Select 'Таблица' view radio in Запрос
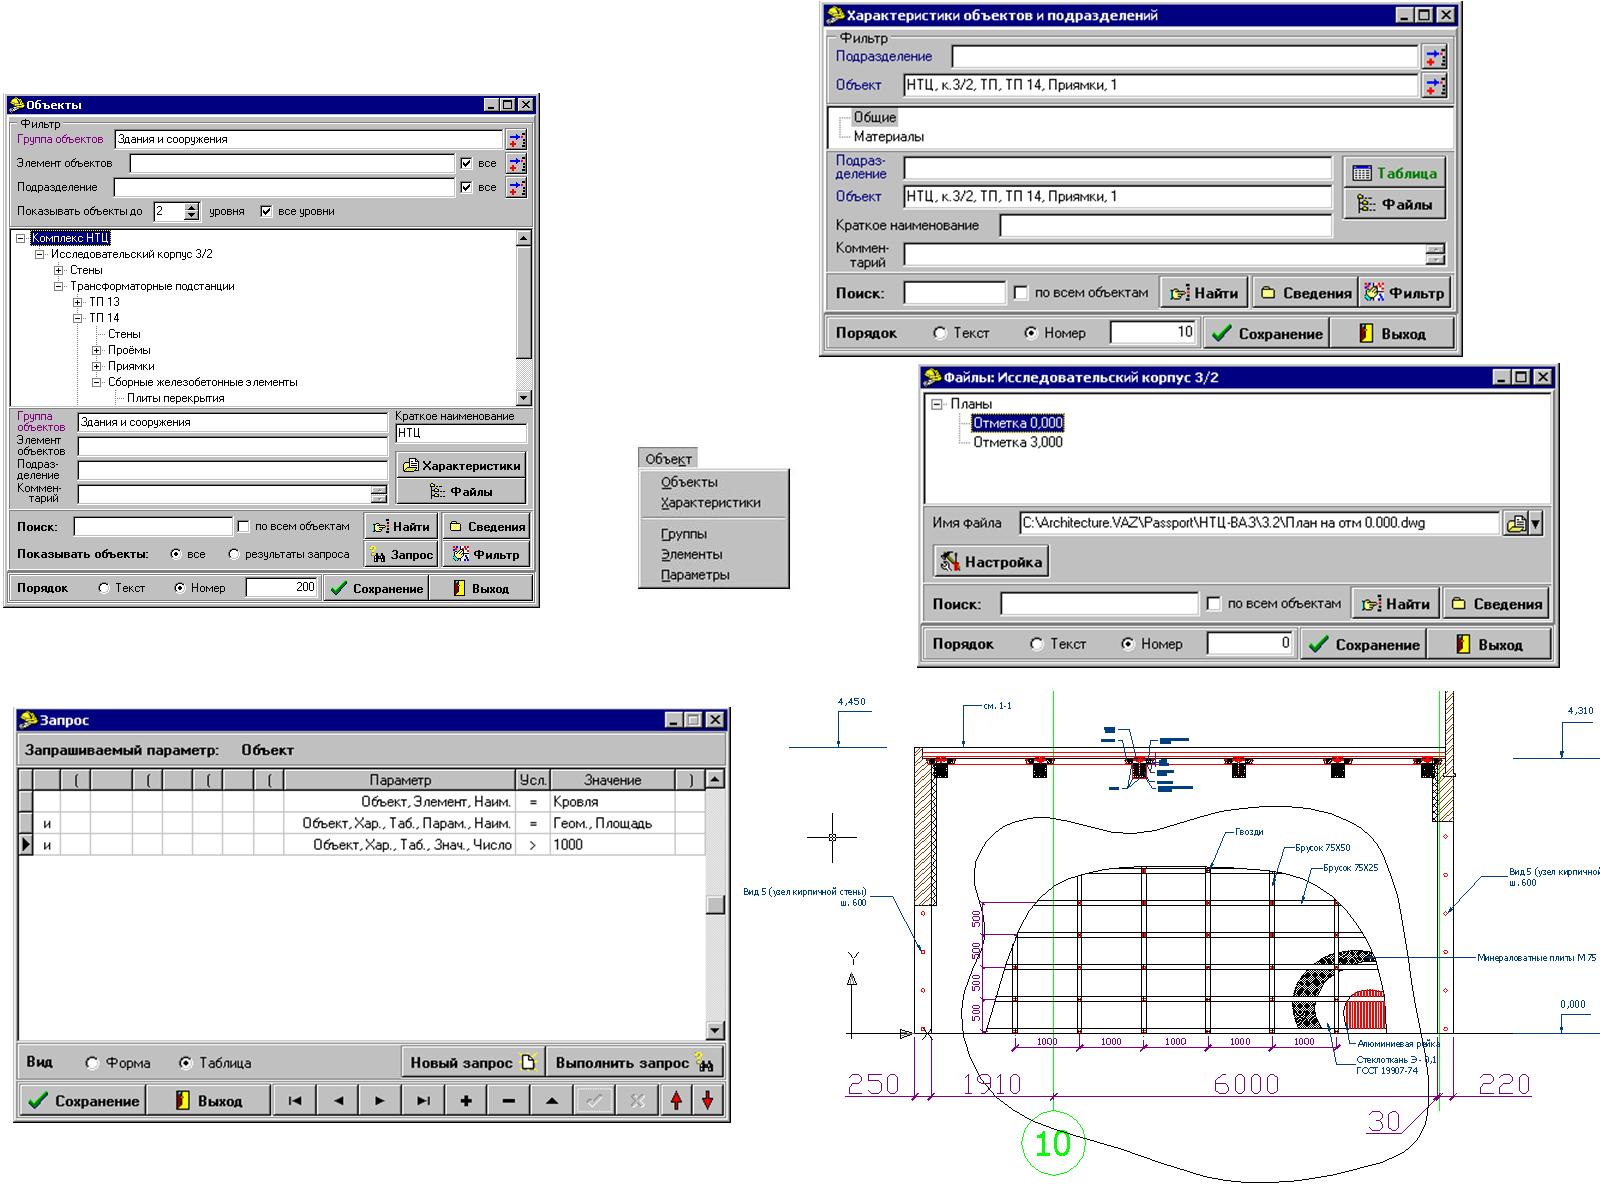 (185, 1063)
